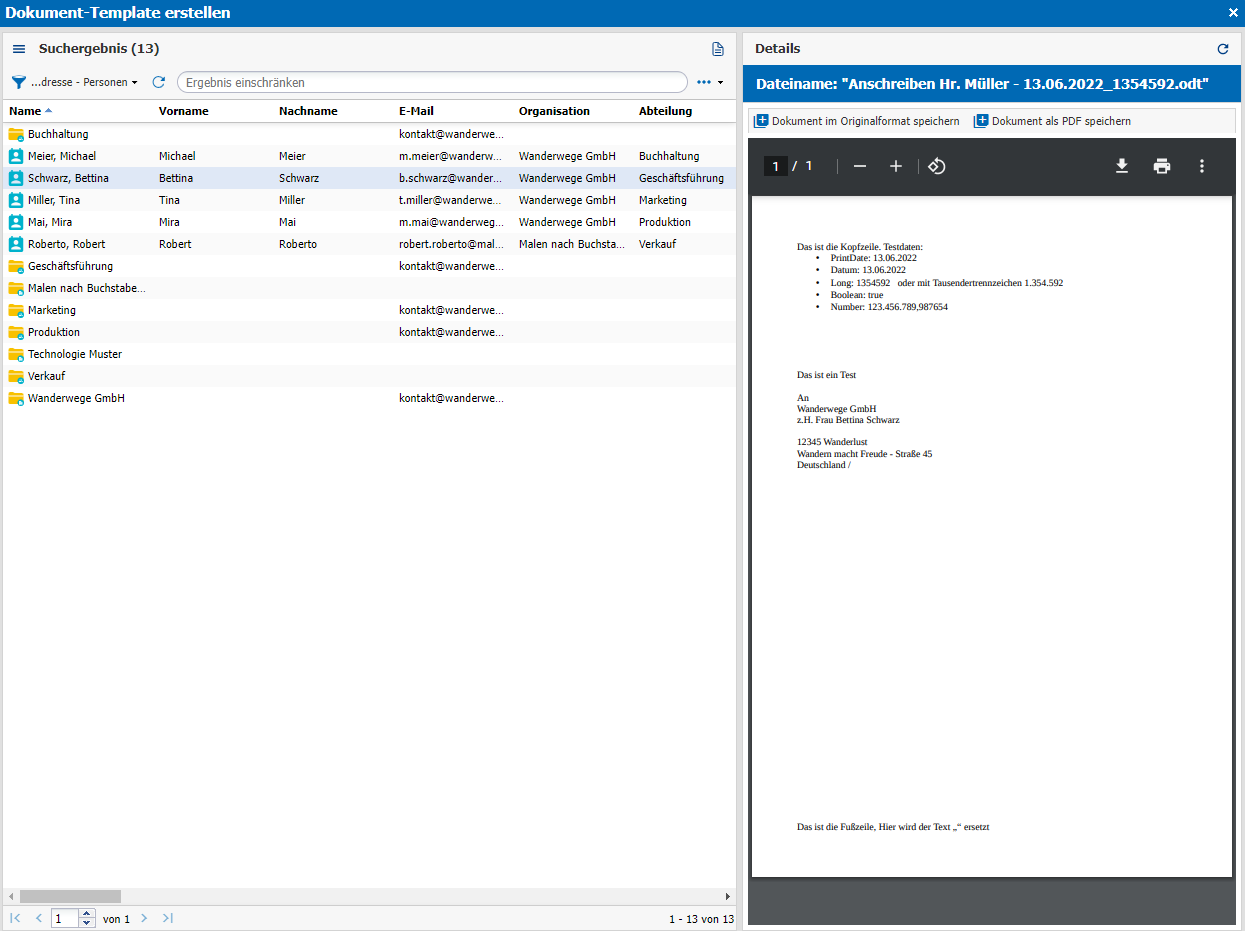Viewport: 1245px width, 931px height.
Task: Click the Geschäftsführung folder icon
Action: point(16,266)
